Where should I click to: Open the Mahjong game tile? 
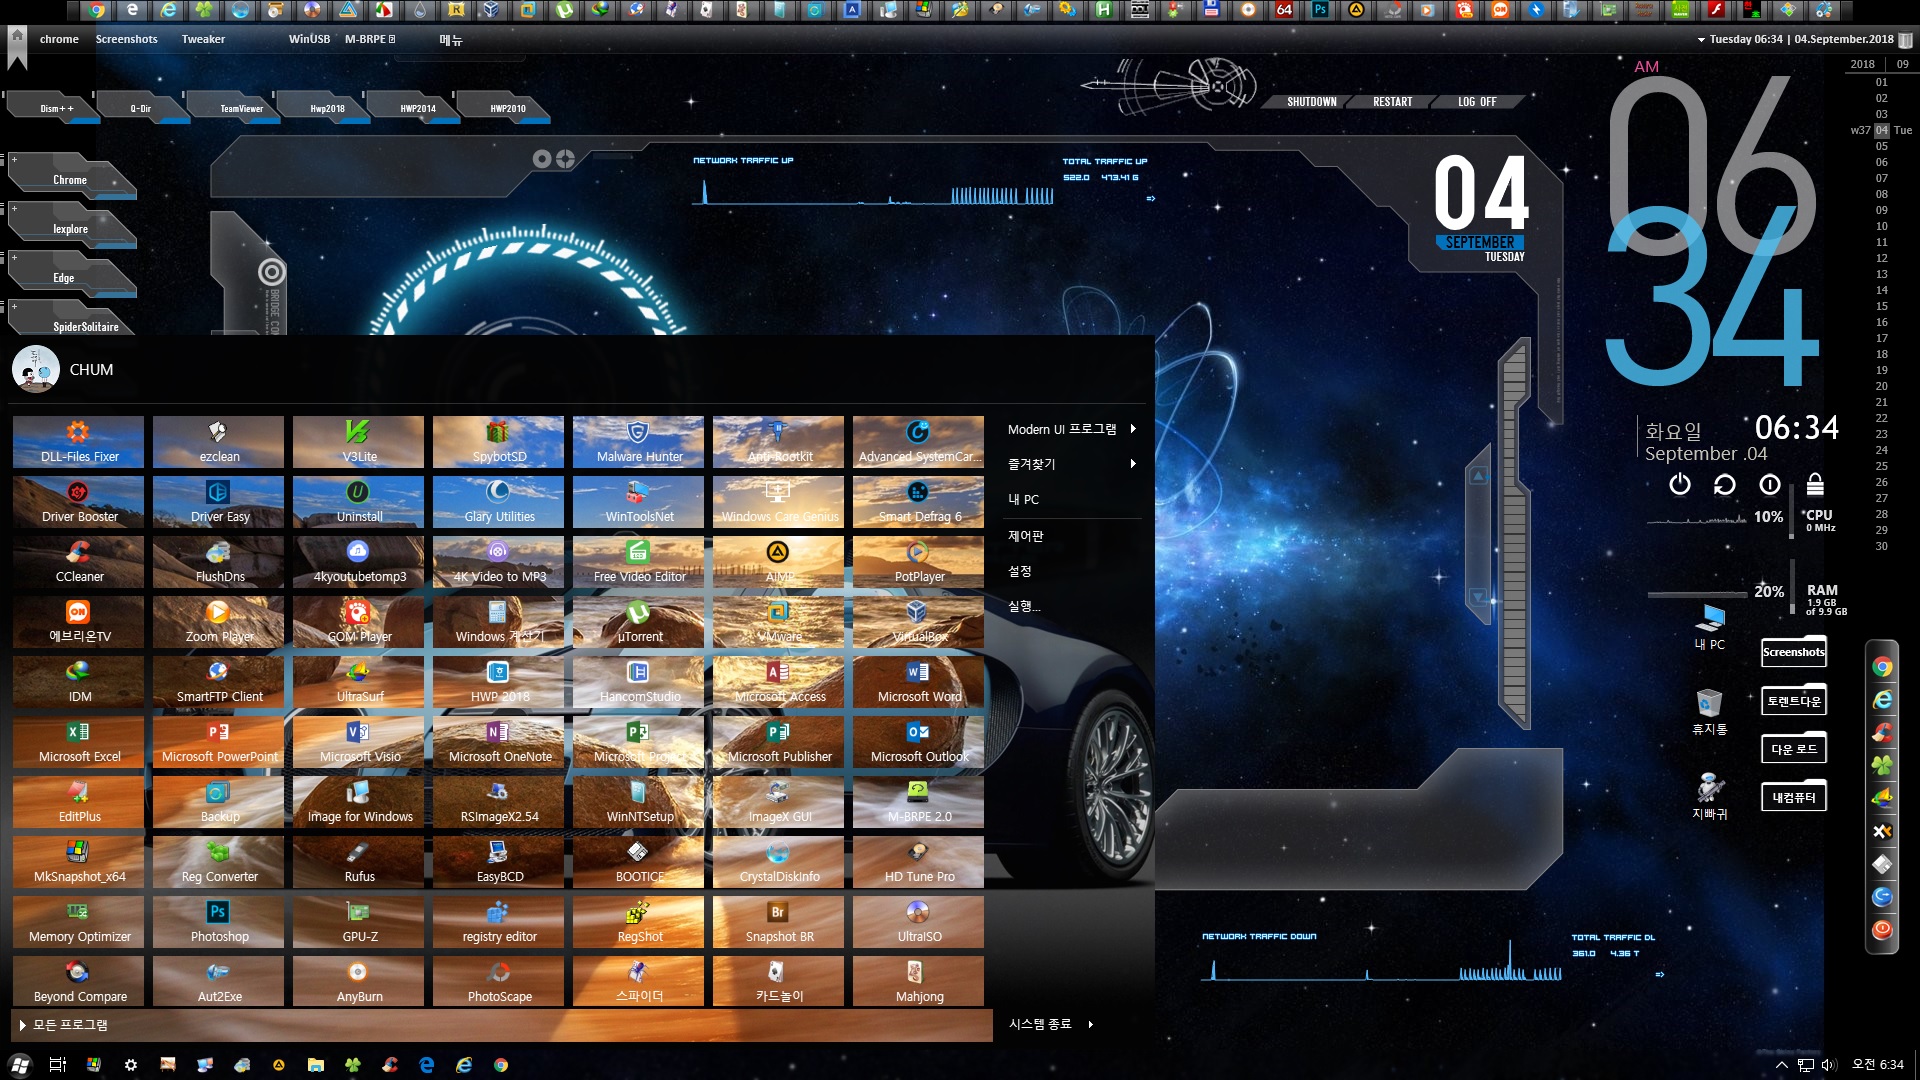click(x=919, y=982)
